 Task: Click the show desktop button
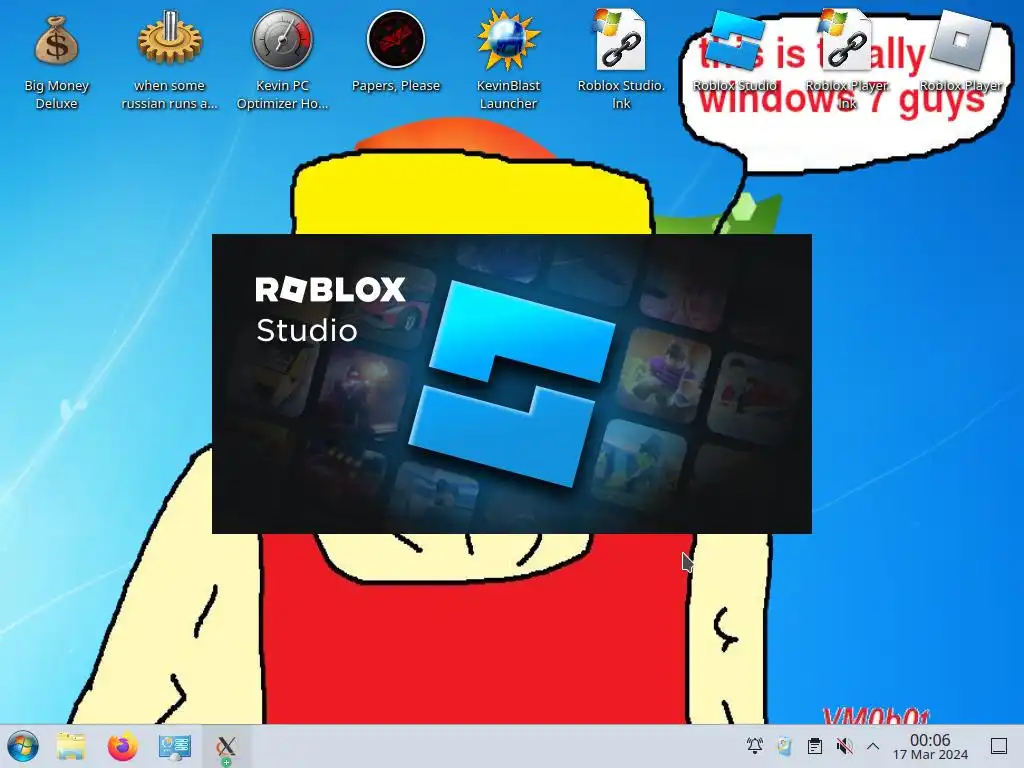(999, 746)
